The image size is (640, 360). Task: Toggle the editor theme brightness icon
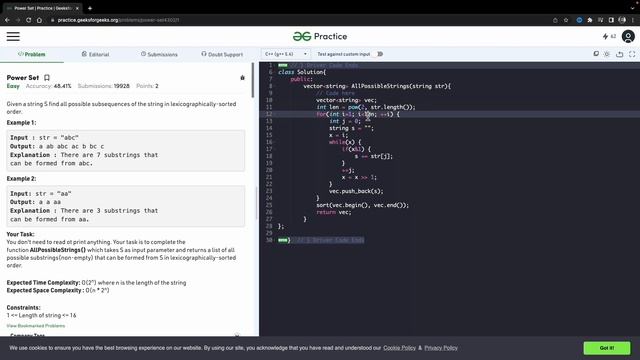point(607,54)
